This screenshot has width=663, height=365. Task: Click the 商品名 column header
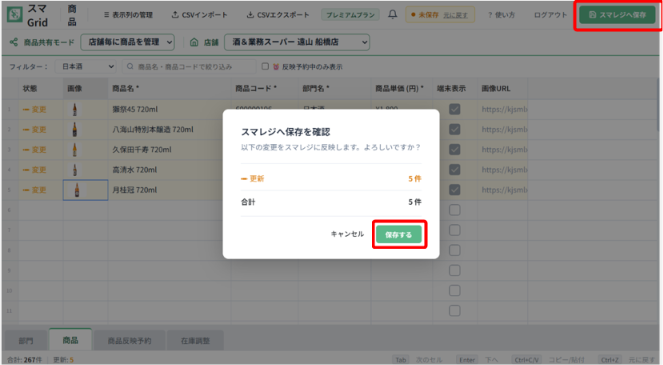pyautogui.click(x=169, y=88)
